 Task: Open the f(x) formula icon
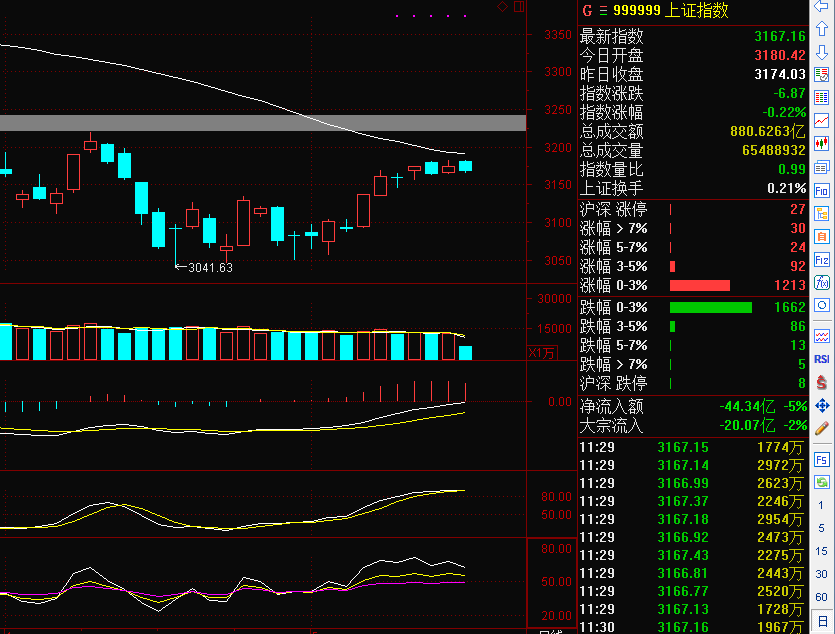822,283
